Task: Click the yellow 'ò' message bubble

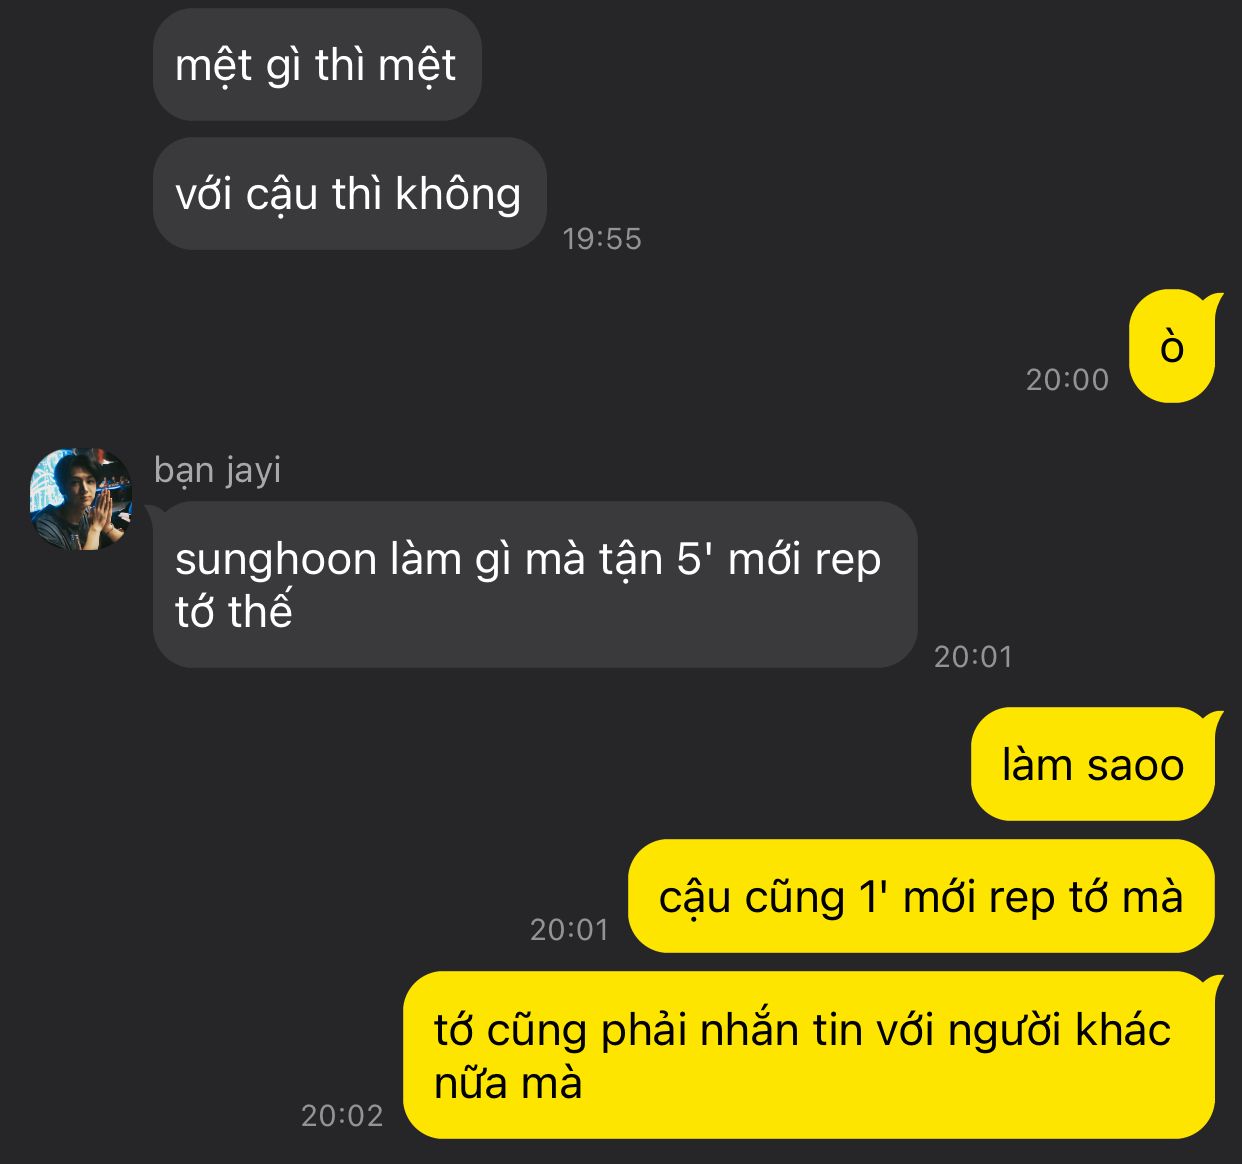Action: tap(1172, 347)
